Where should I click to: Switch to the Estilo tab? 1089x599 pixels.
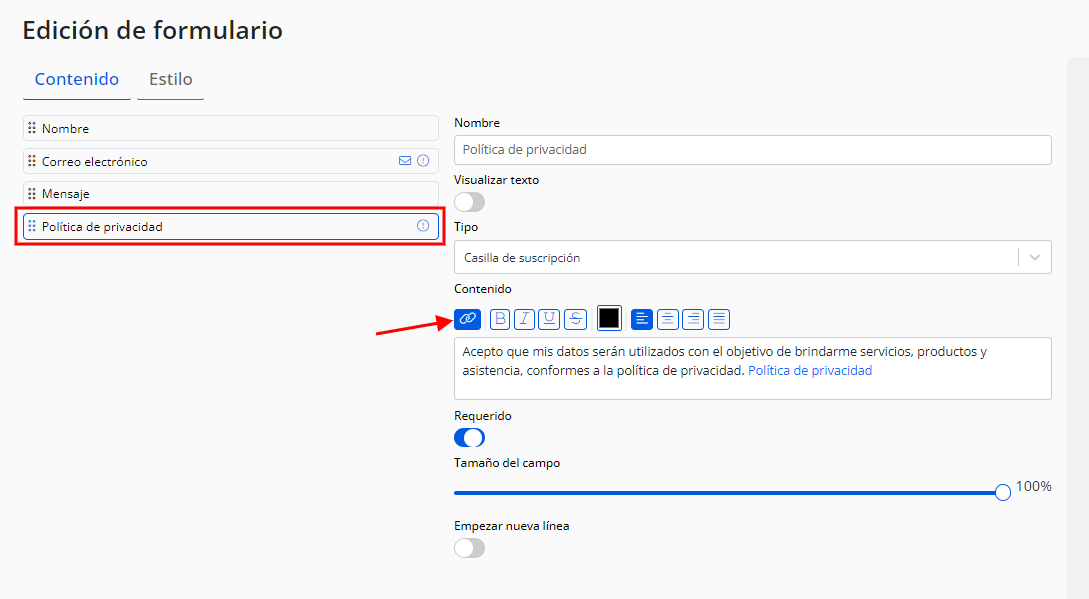tap(171, 79)
